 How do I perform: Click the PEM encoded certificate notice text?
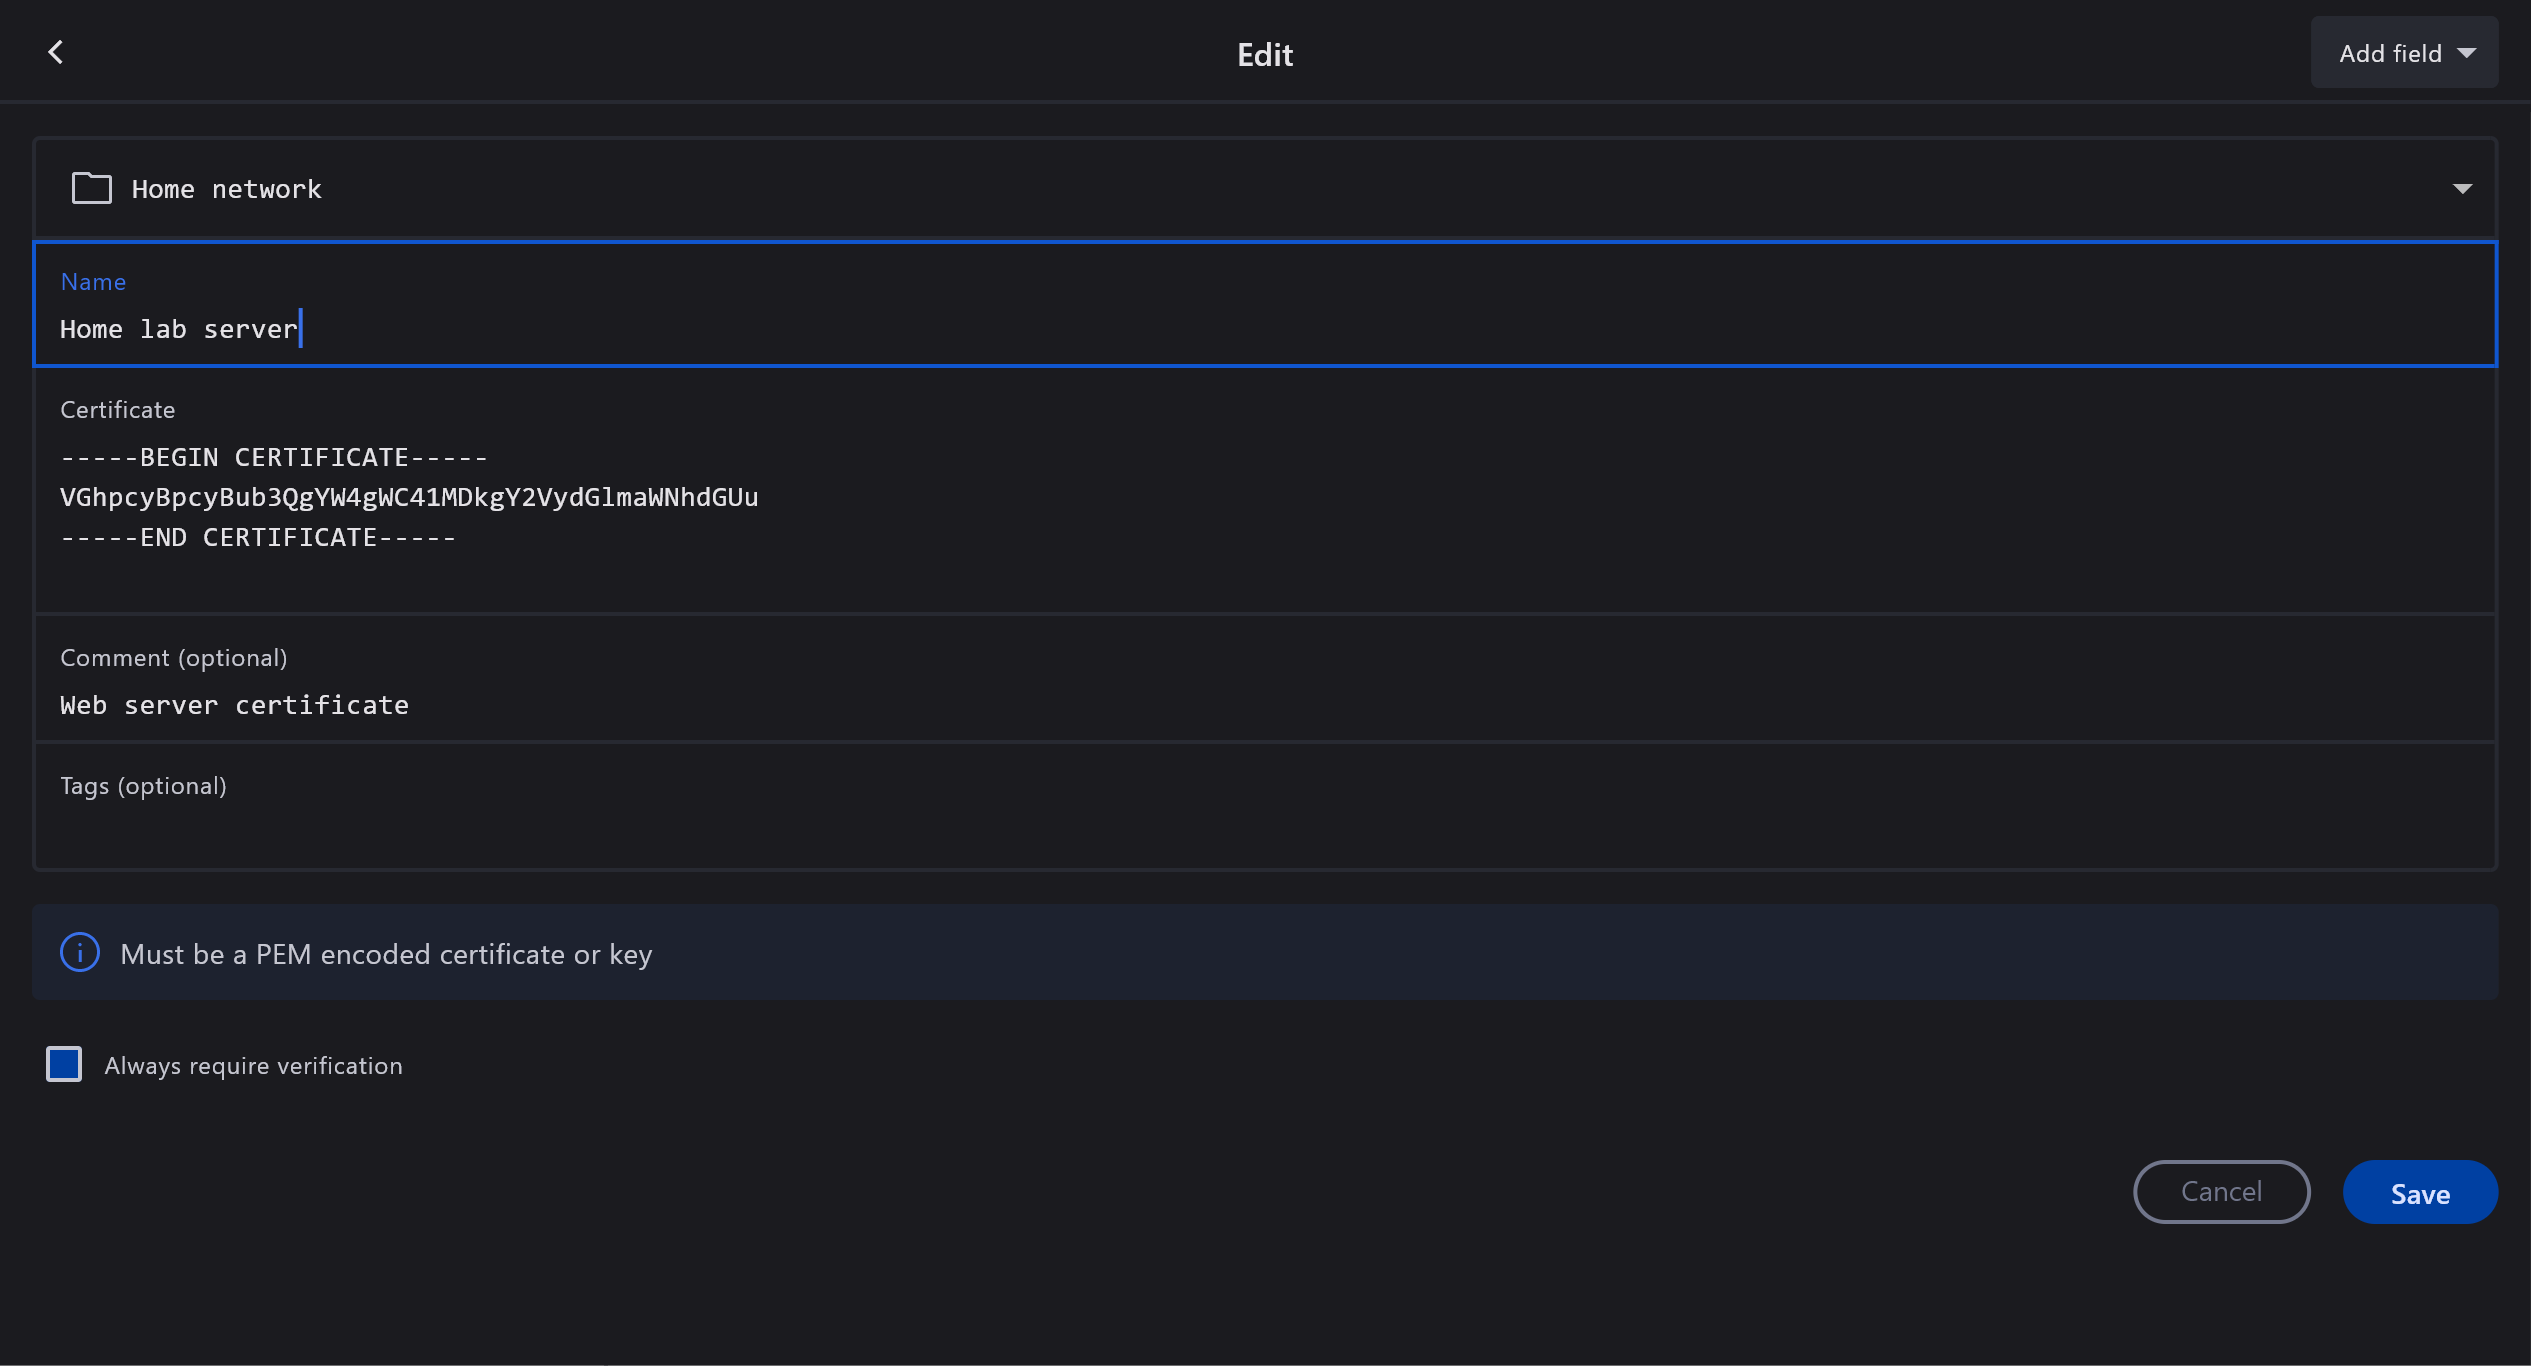coord(386,954)
